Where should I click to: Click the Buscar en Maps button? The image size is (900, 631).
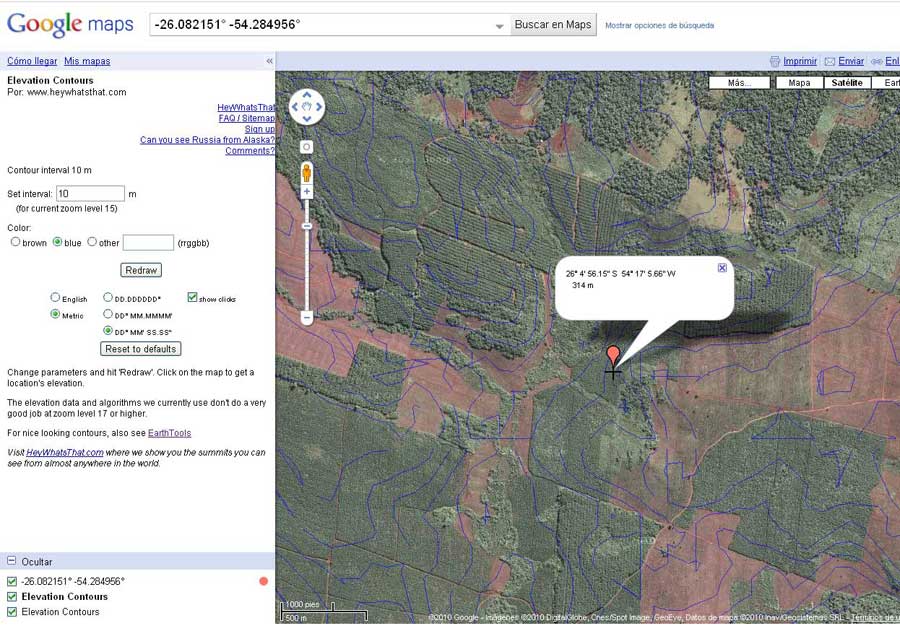click(x=554, y=25)
